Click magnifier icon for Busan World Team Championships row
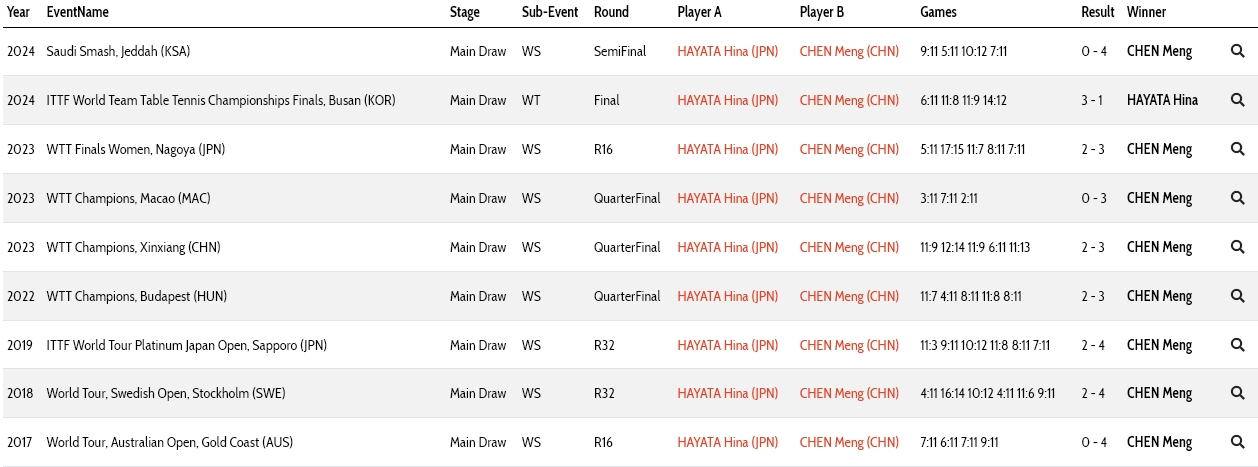Screen dimensions: 1258x467 (x=1237, y=100)
